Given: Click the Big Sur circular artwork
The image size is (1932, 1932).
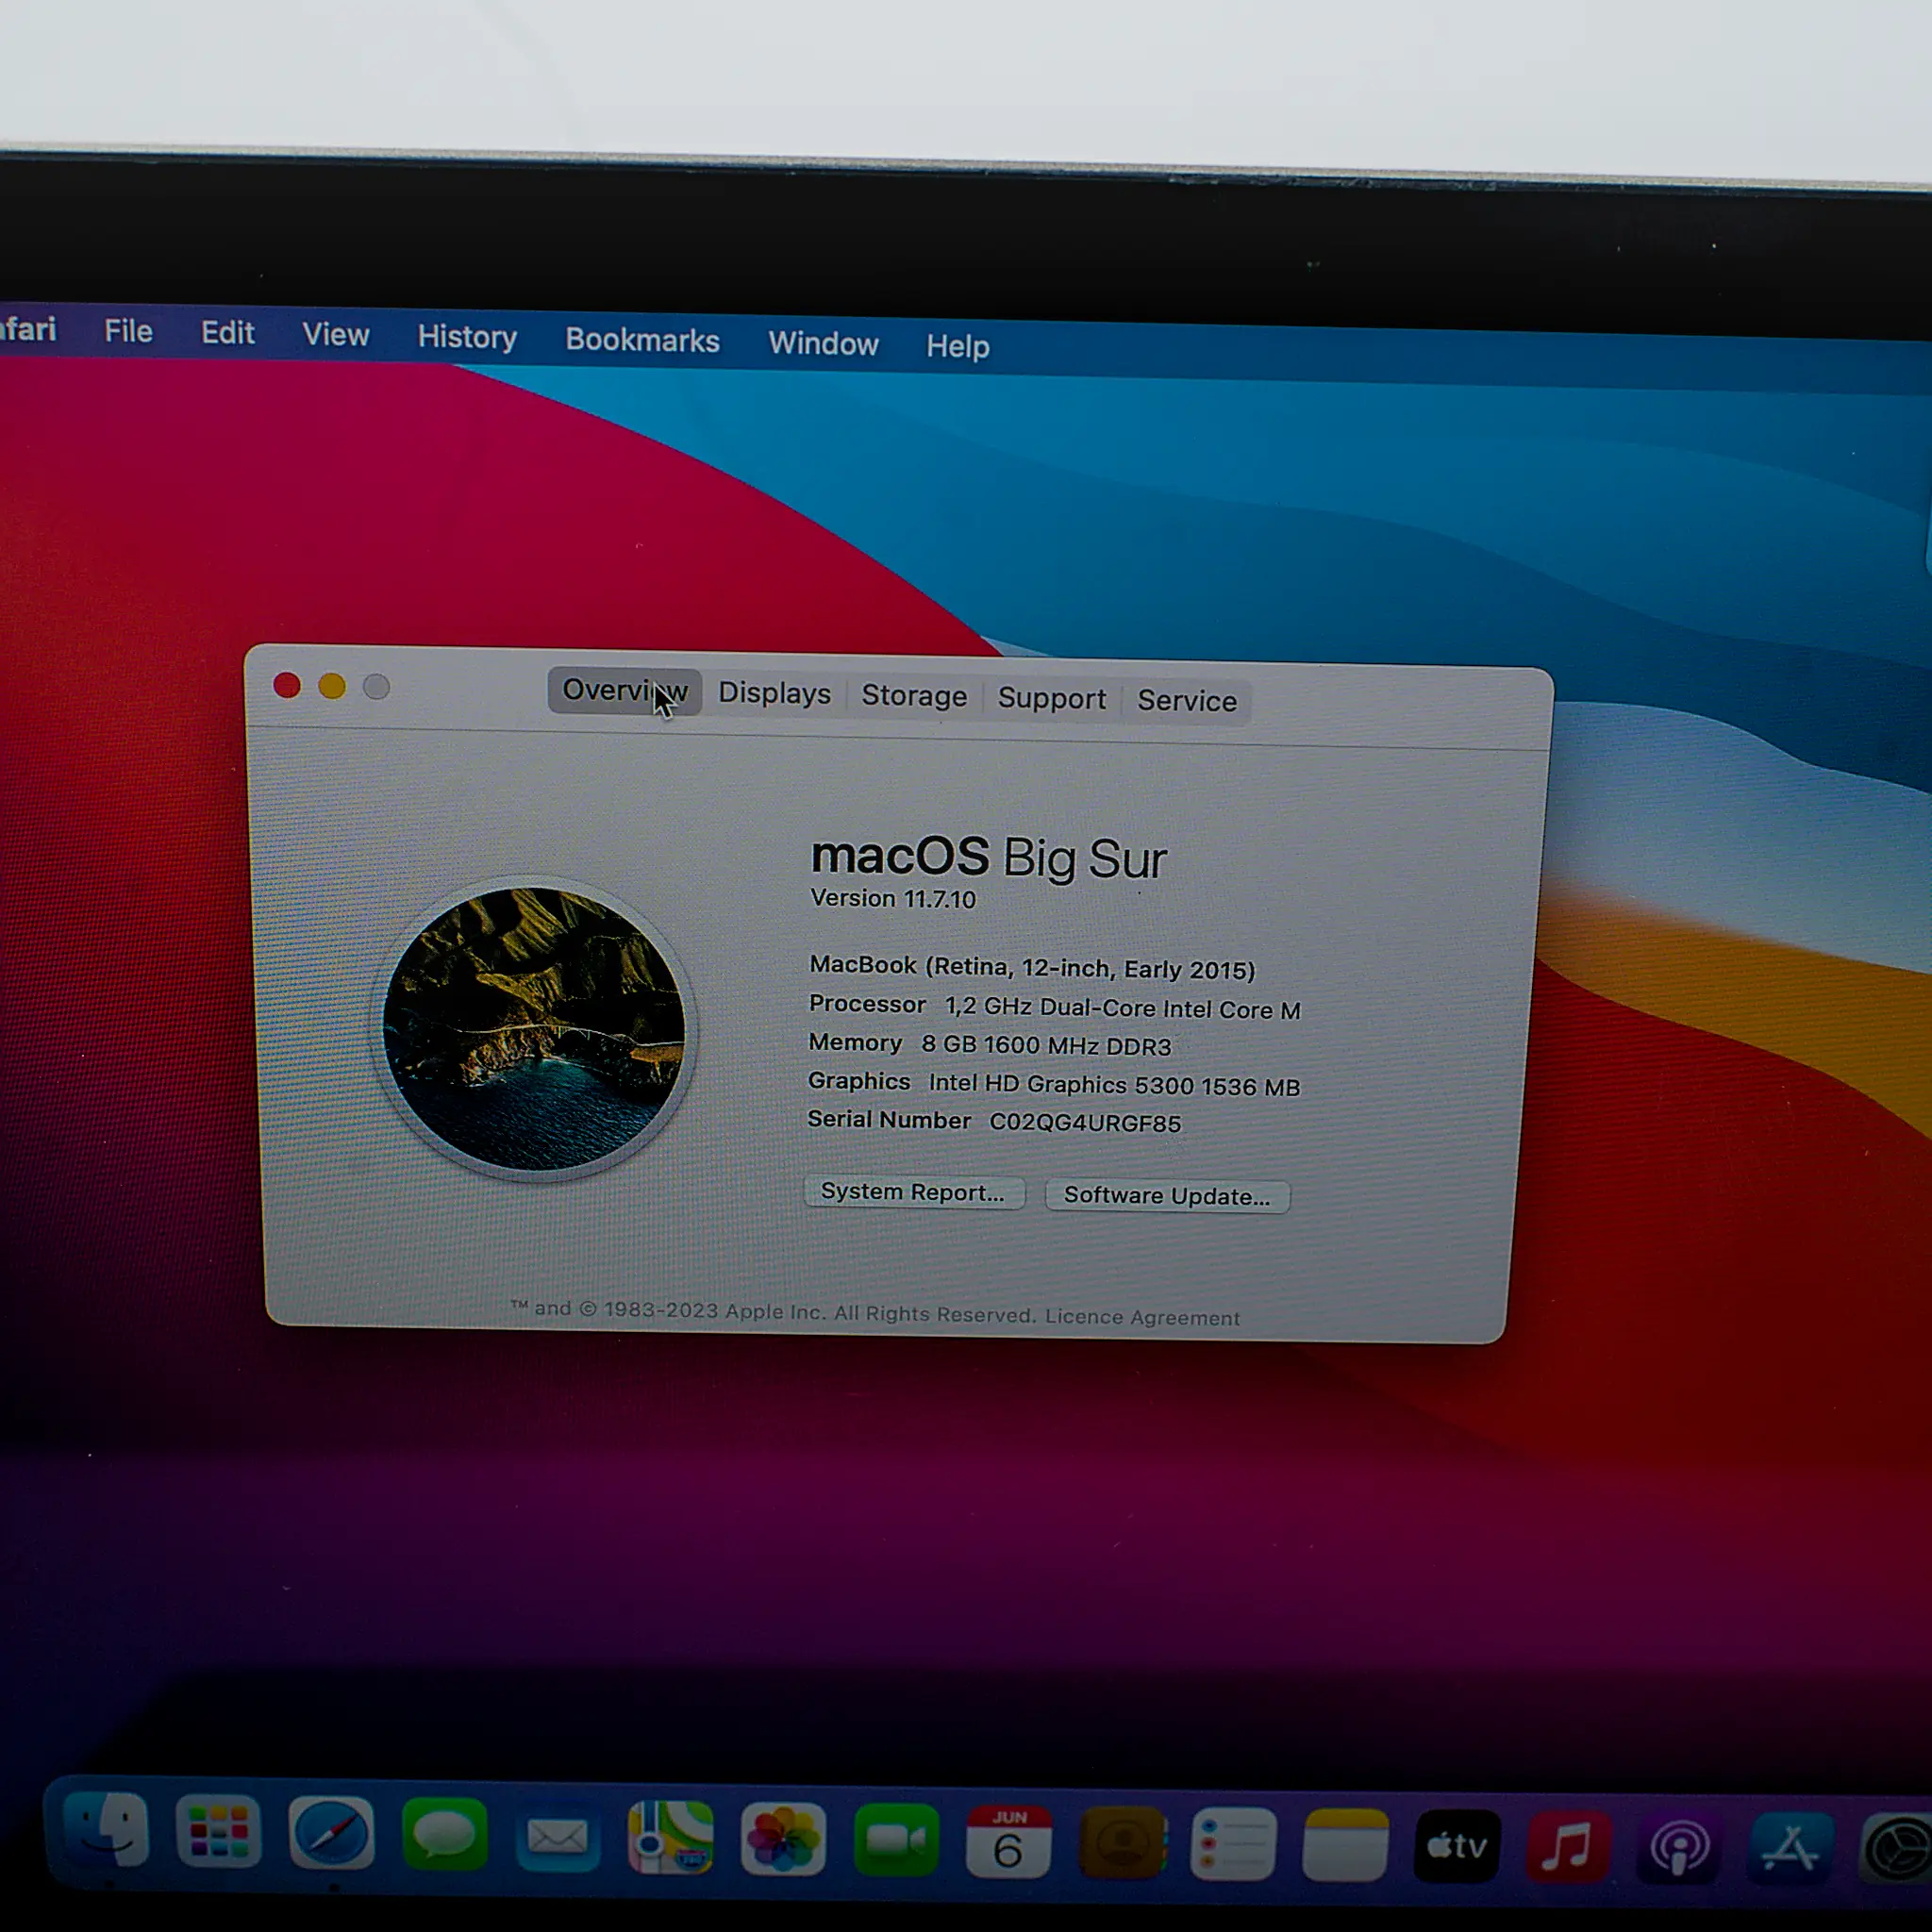Looking at the screenshot, I should [534, 1029].
